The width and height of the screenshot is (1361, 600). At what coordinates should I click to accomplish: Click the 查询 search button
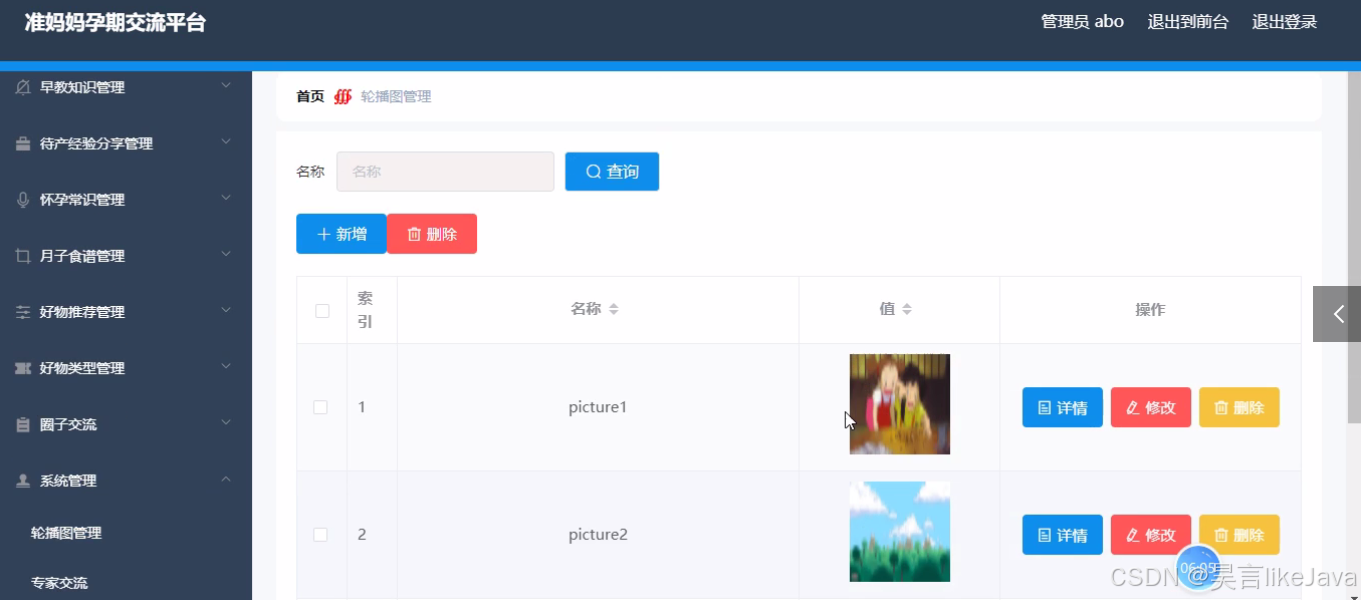point(612,171)
